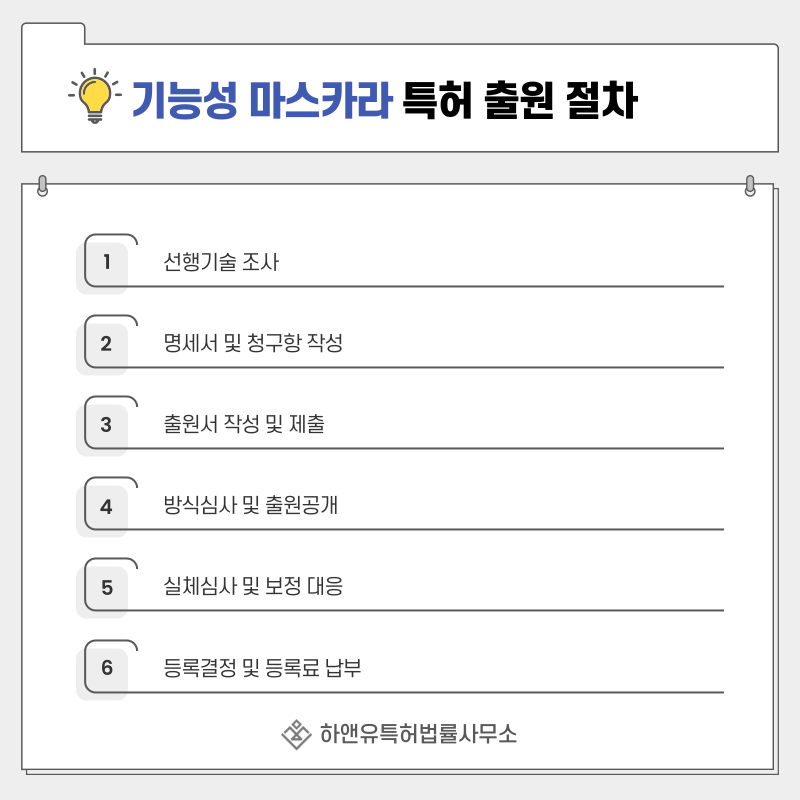The image size is (800, 800).
Task: Open the 명세서 및 청구항 작성 step
Action: point(253,344)
